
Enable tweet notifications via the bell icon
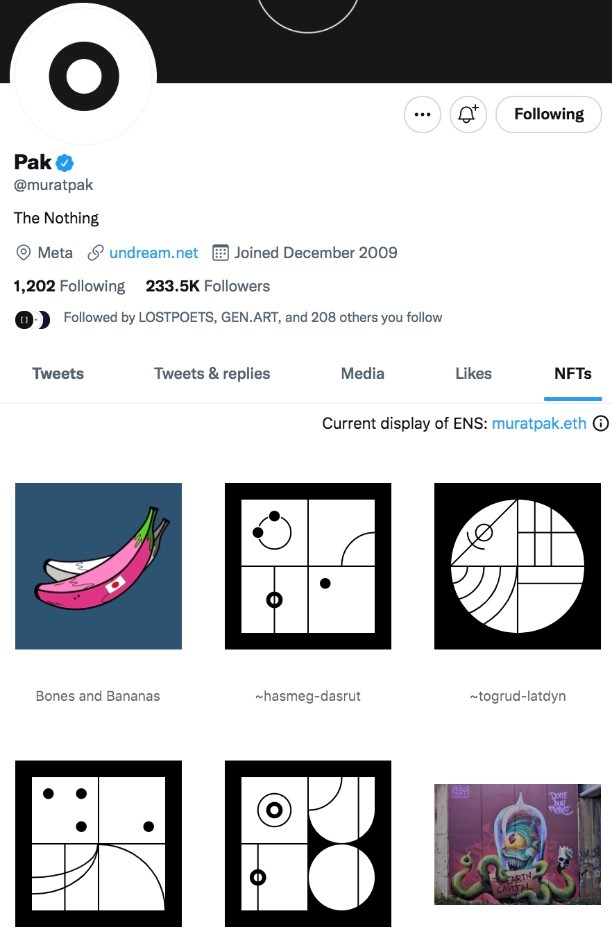468,114
